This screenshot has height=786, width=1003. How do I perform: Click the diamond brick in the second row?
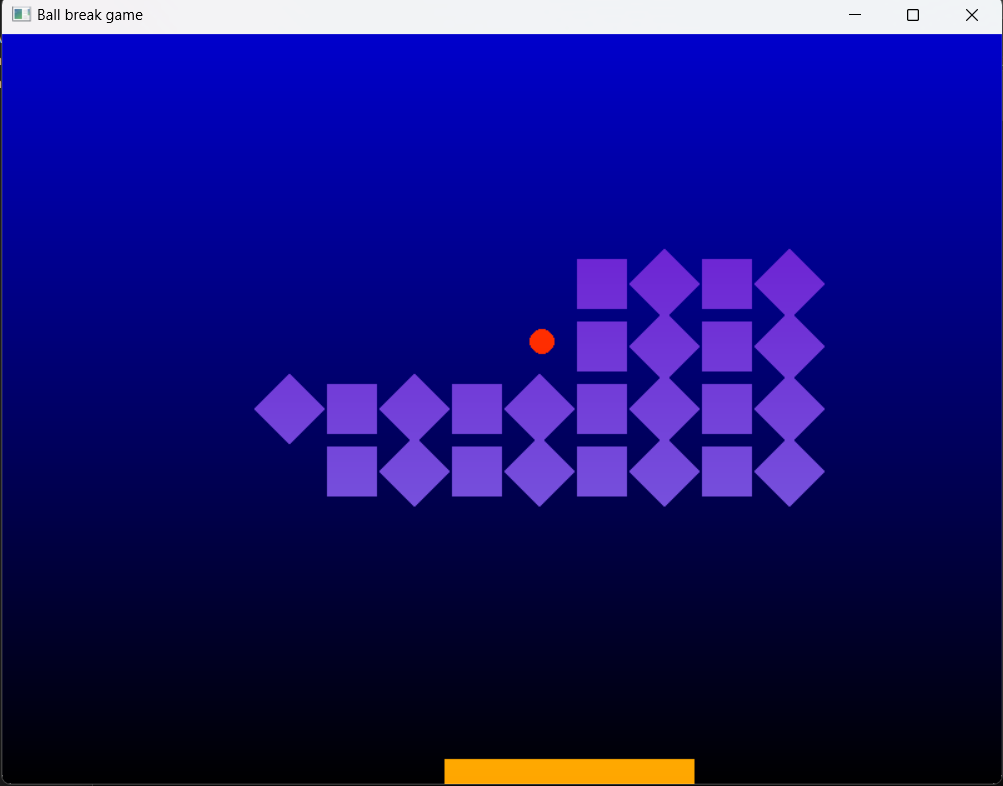click(666, 345)
